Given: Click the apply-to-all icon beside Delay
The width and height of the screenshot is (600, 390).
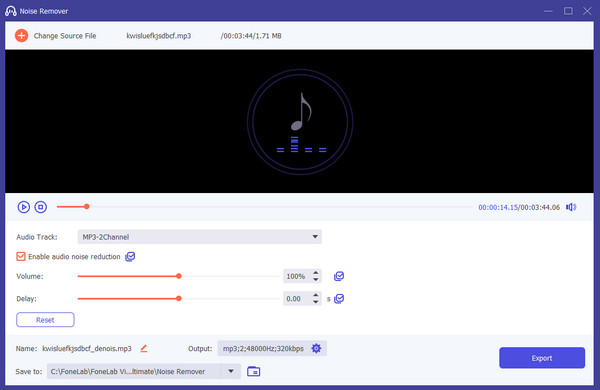Looking at the screenshot, I should [x=339, y=299].
